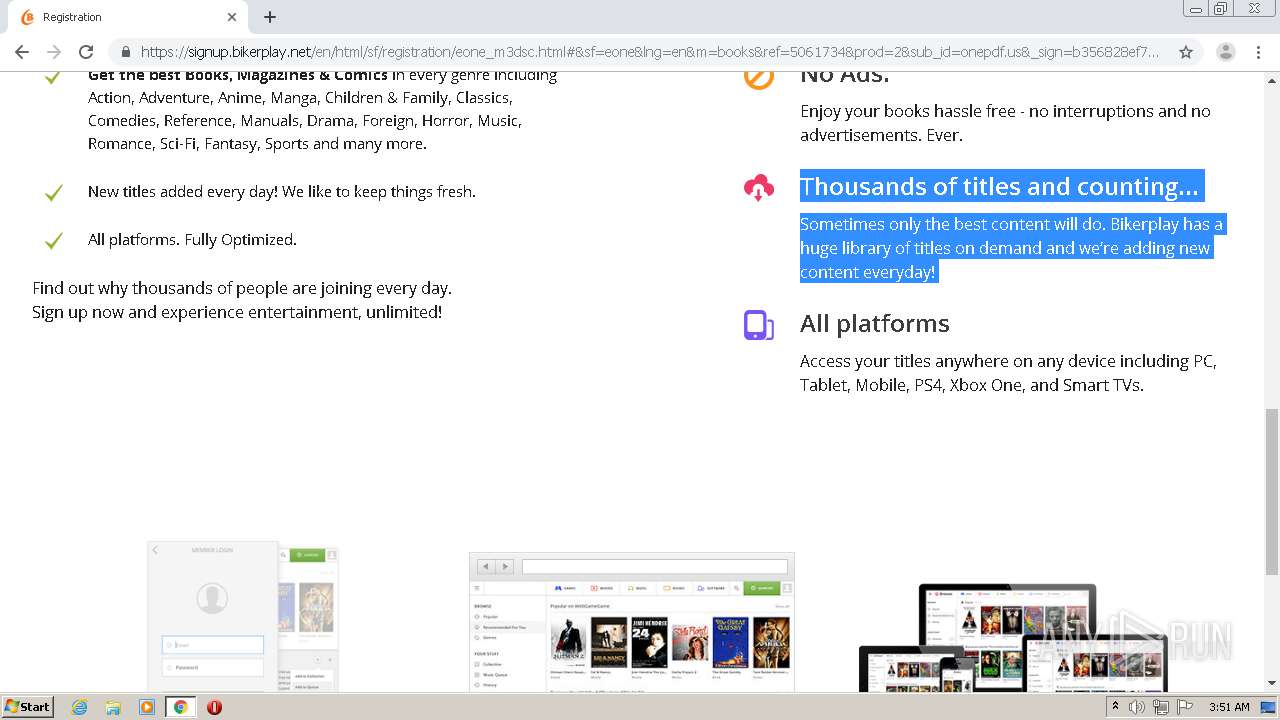
Task: Click the 'Thousands of titles and counting' heading
Action: pos(999,186)
